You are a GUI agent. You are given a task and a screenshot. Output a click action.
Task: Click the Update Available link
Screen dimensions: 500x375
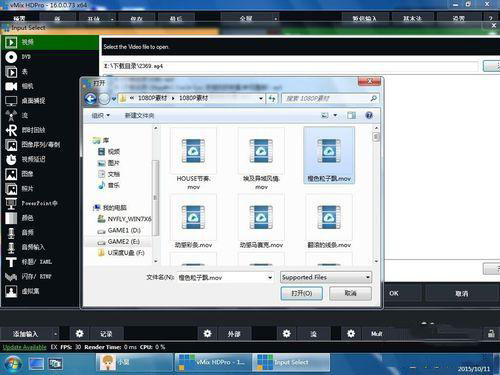pyautogui.click(x=25, y=347)
